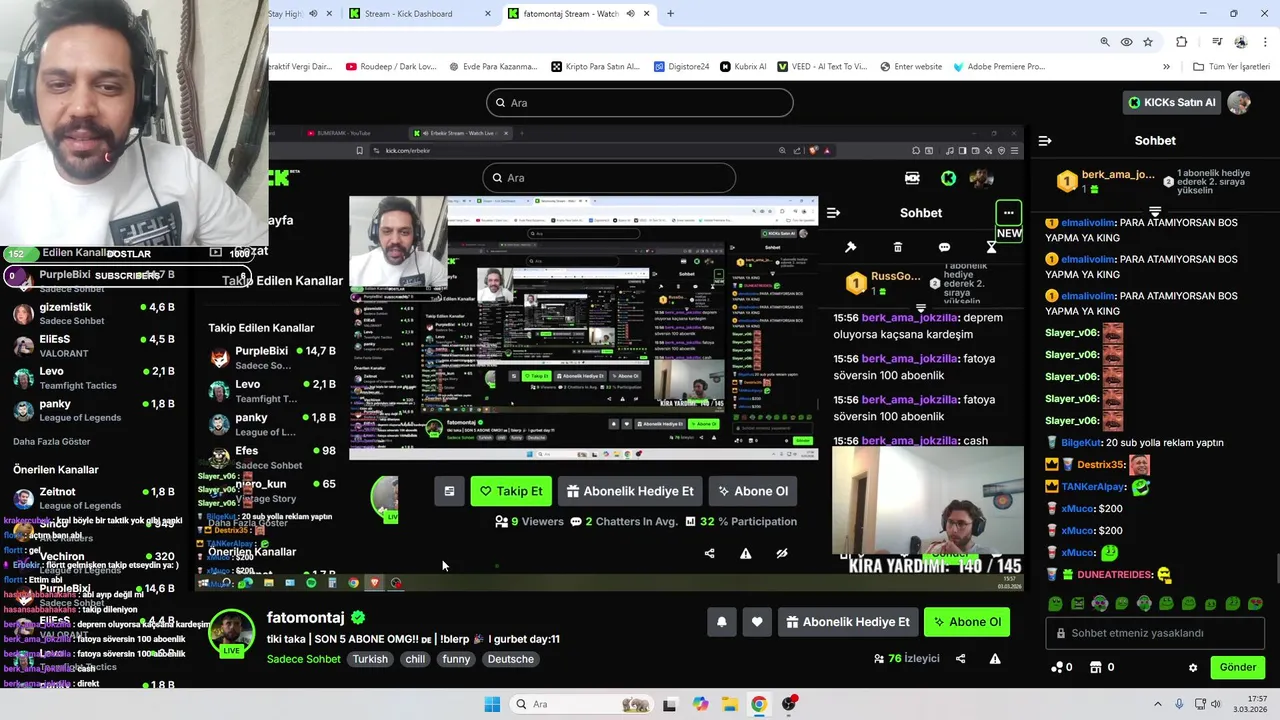The image size is (1280, 720).
Task: Select the funny tag
Action: [x=456, y=659]
